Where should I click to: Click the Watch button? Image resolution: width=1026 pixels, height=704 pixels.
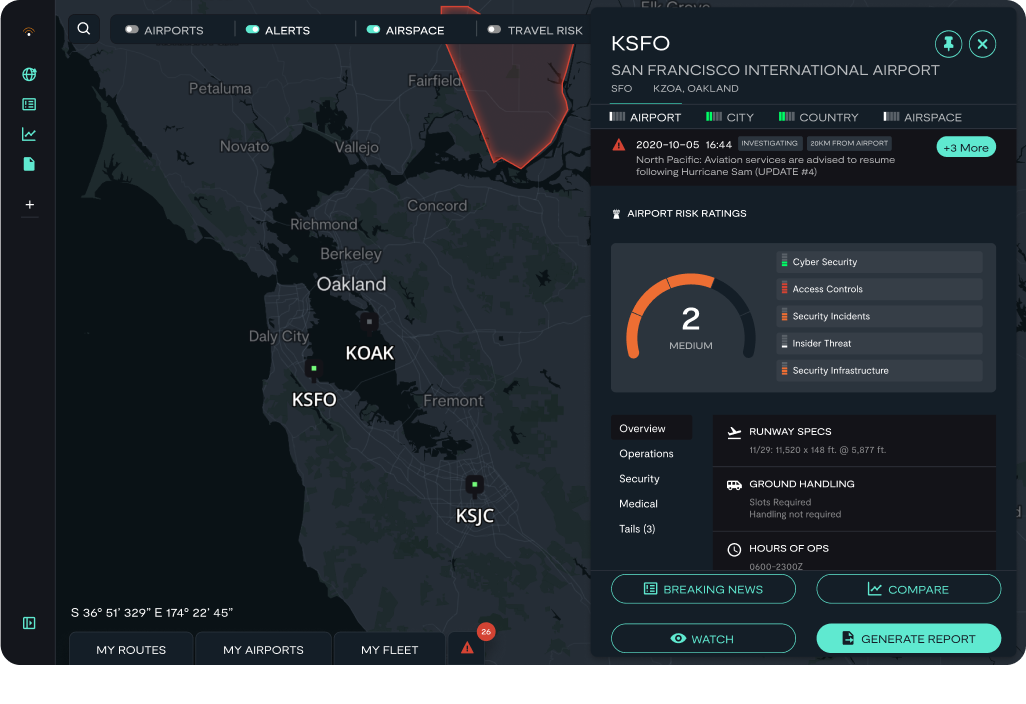coord(703,639)
